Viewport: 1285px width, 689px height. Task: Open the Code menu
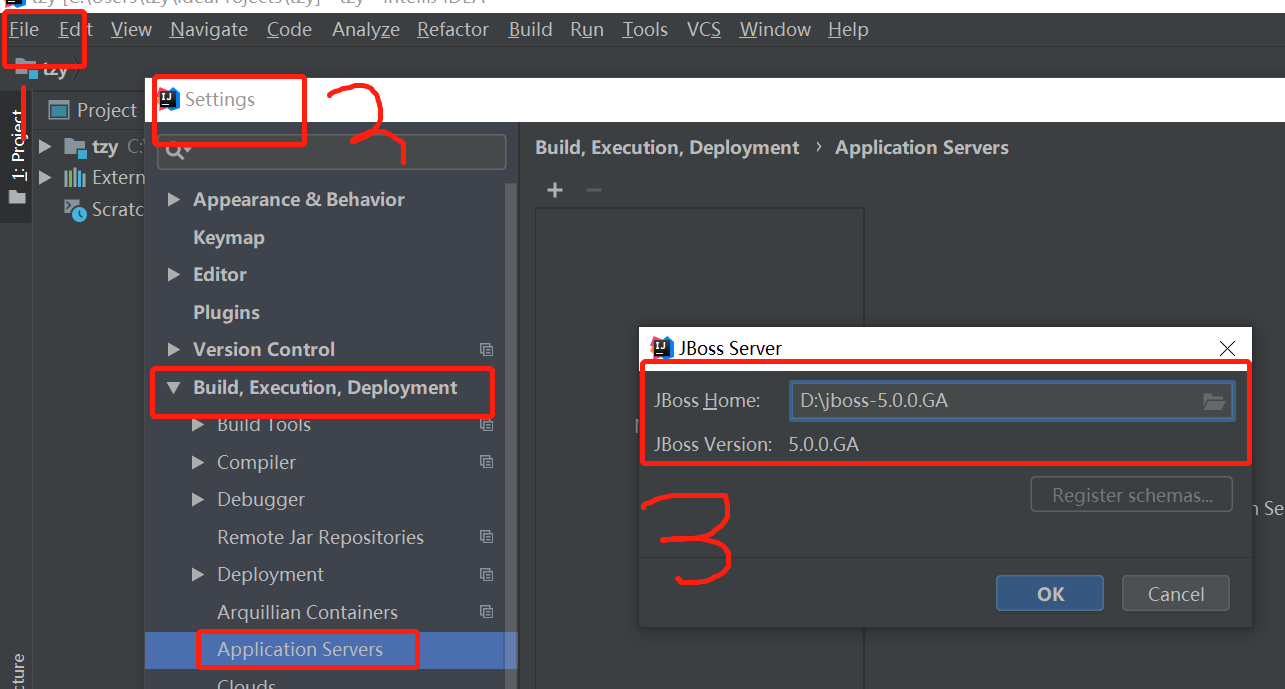click(289, 30)
